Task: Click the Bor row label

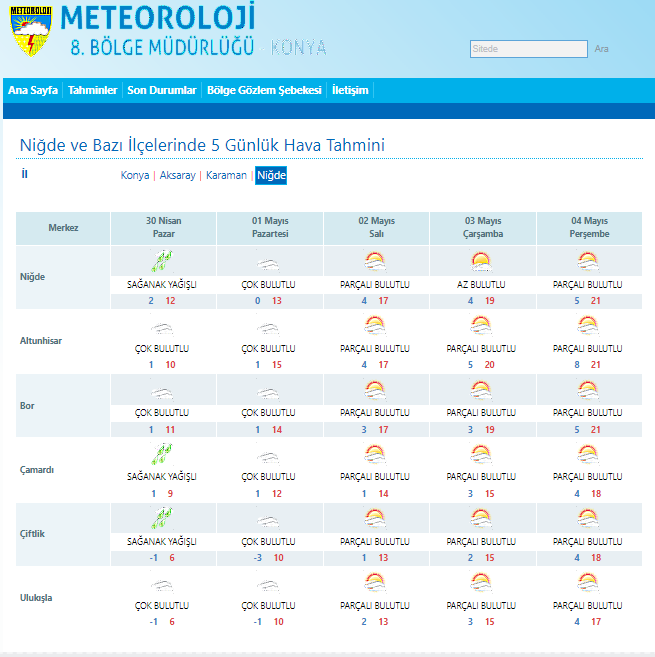Action: click(27, 406)
